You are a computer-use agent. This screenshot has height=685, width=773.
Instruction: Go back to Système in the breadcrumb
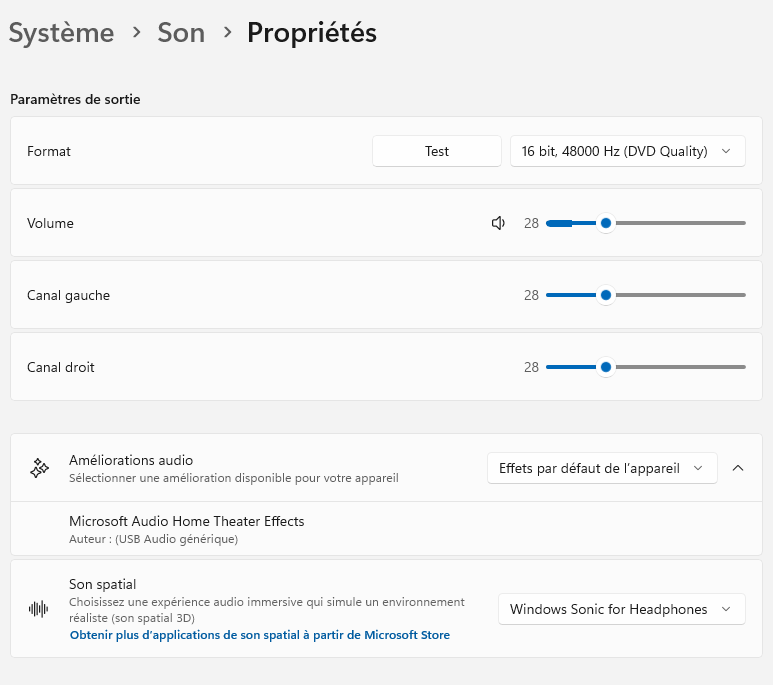coord(61,33)
